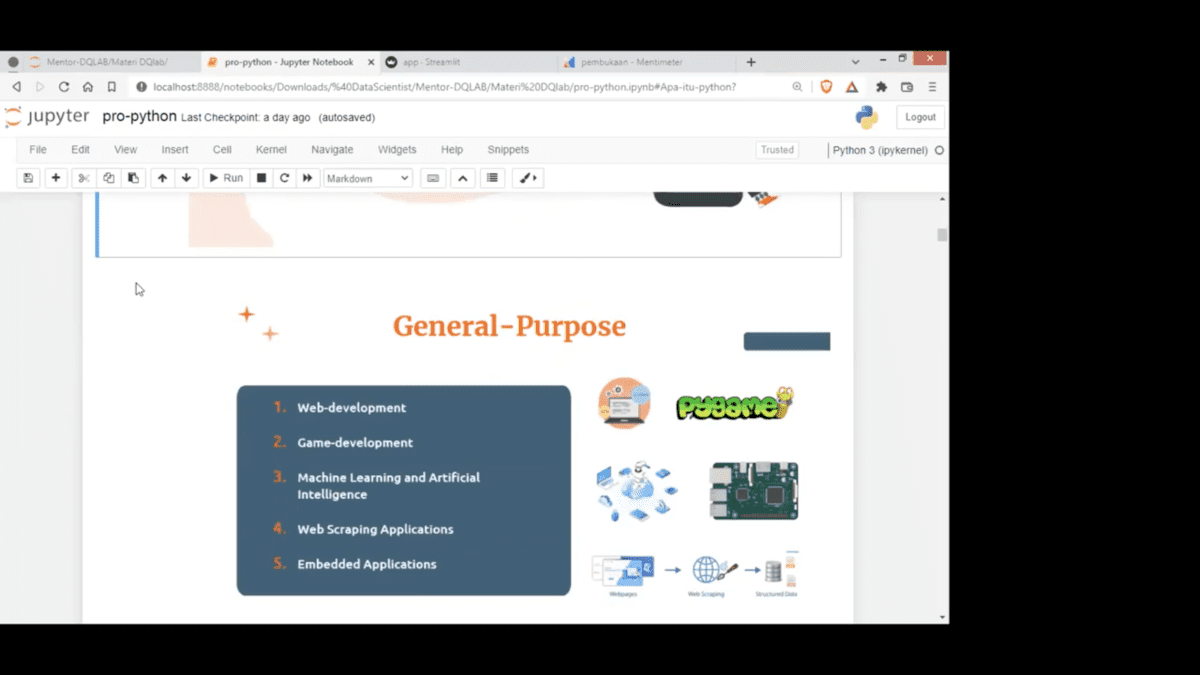This screenshot has height=675, width=1200.
Task: Toggle the Trusted notebook indicator
Action: (x=777, y=150)
